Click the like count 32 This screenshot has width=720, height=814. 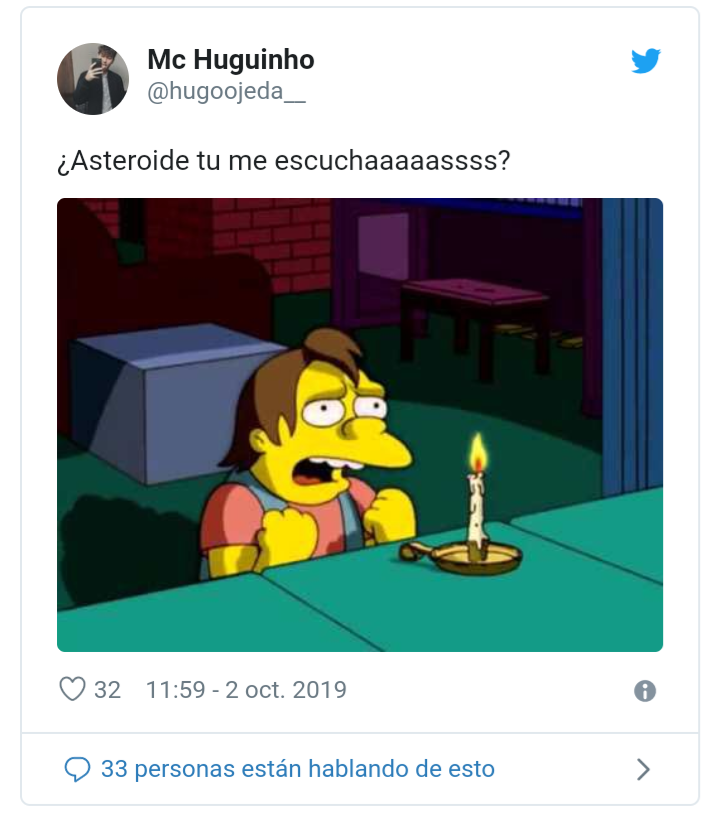click(x=107, y=690)
